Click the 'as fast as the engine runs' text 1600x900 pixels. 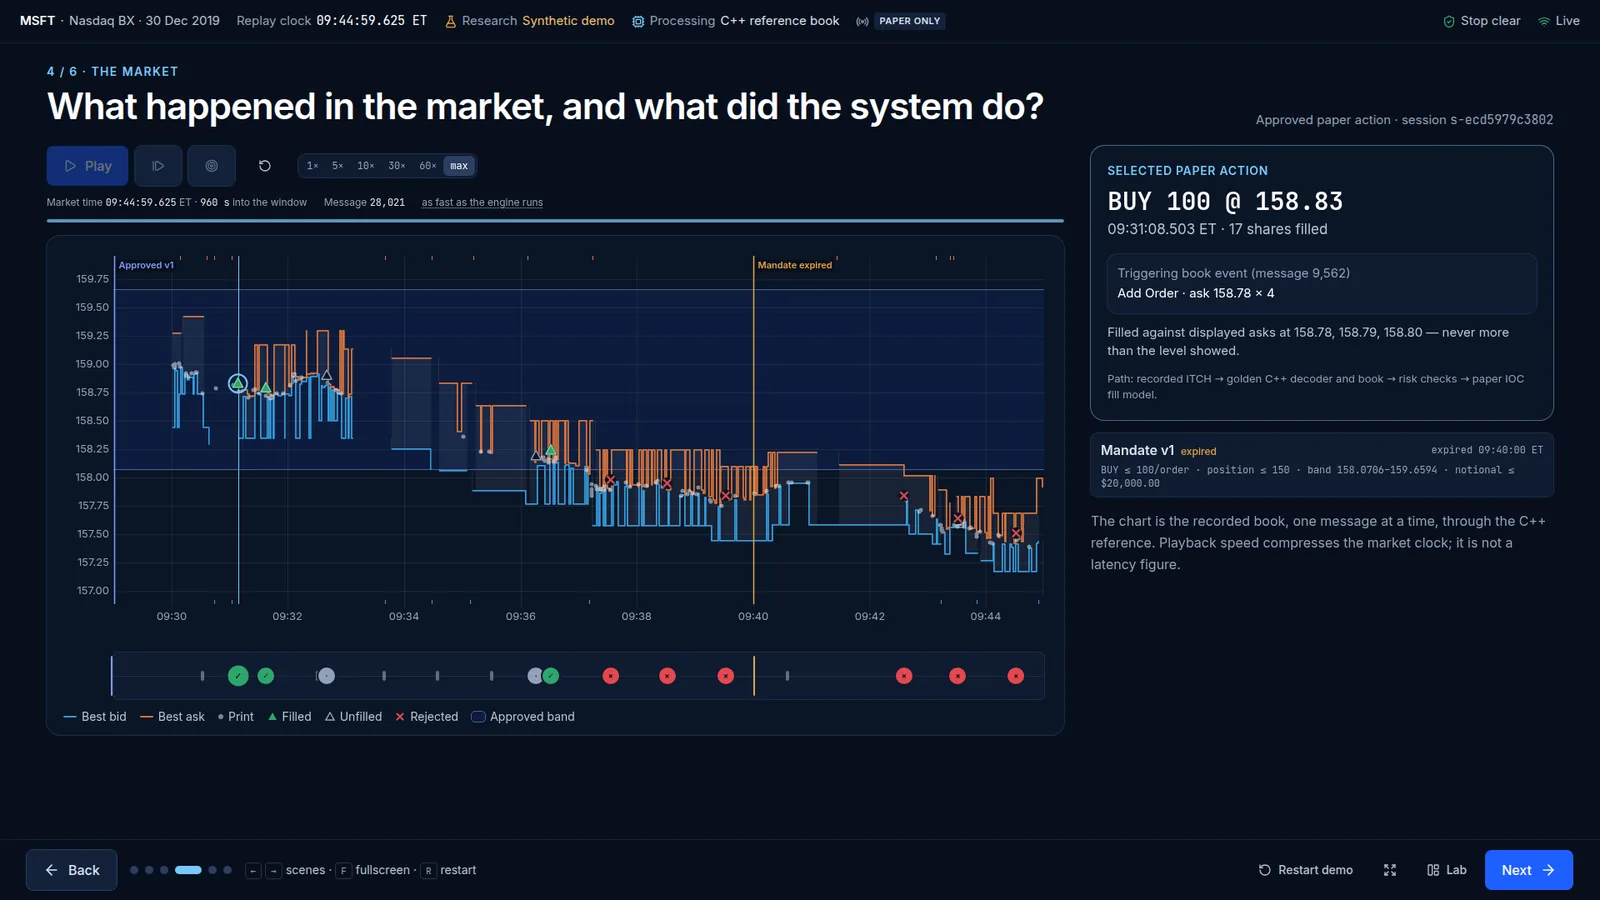click(x=482, y=202)
